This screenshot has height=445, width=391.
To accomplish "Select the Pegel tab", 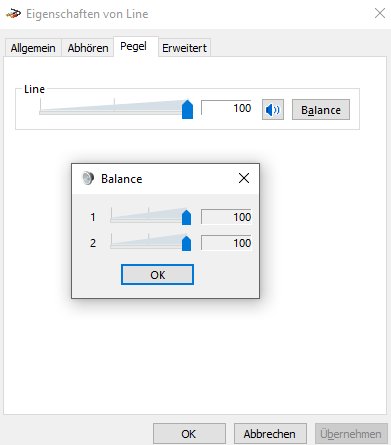I will 133,46.
